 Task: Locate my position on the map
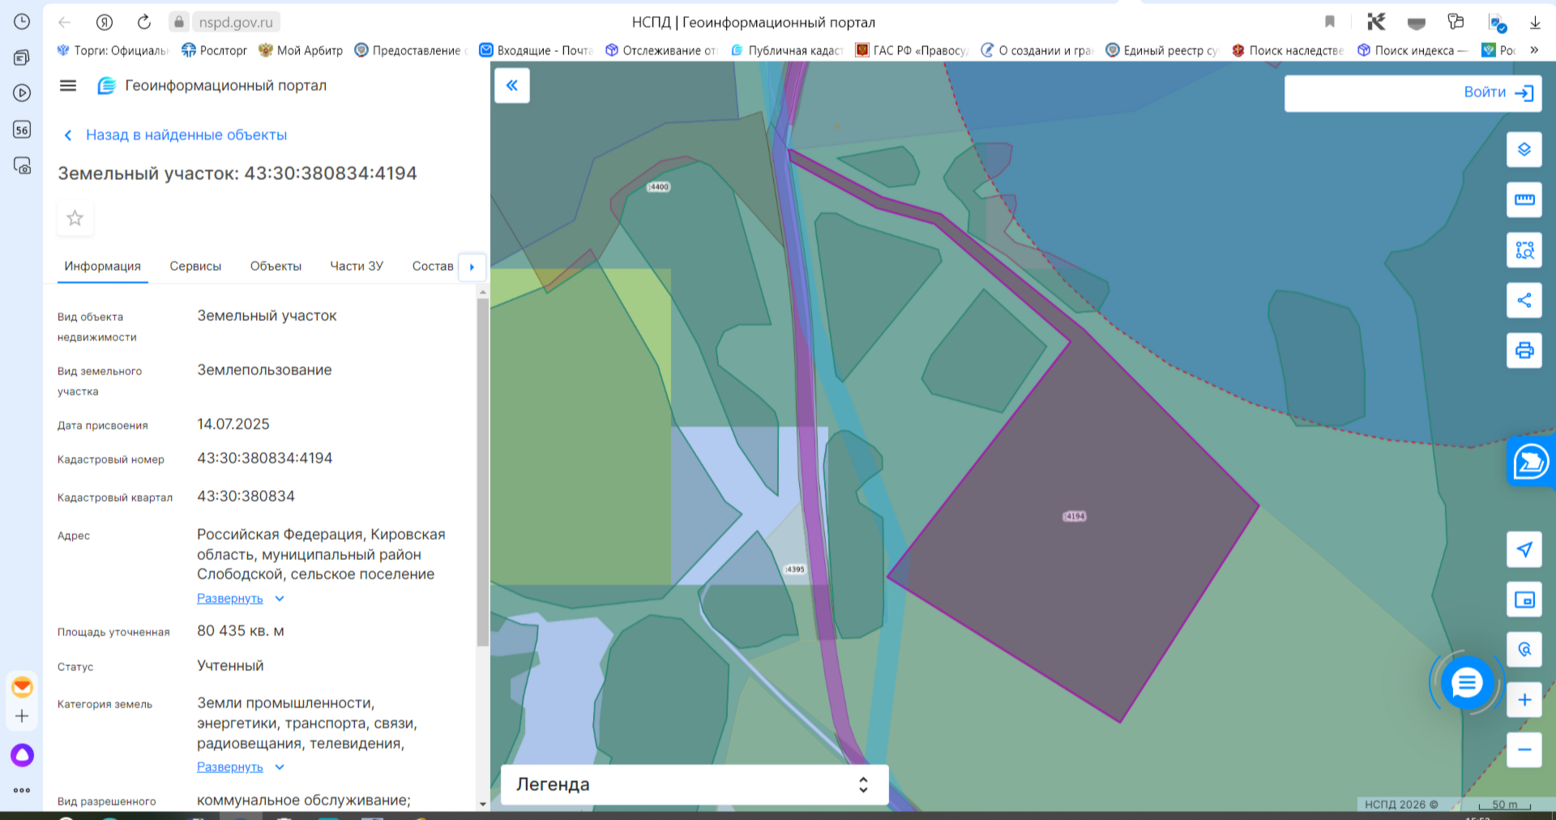1524,549
